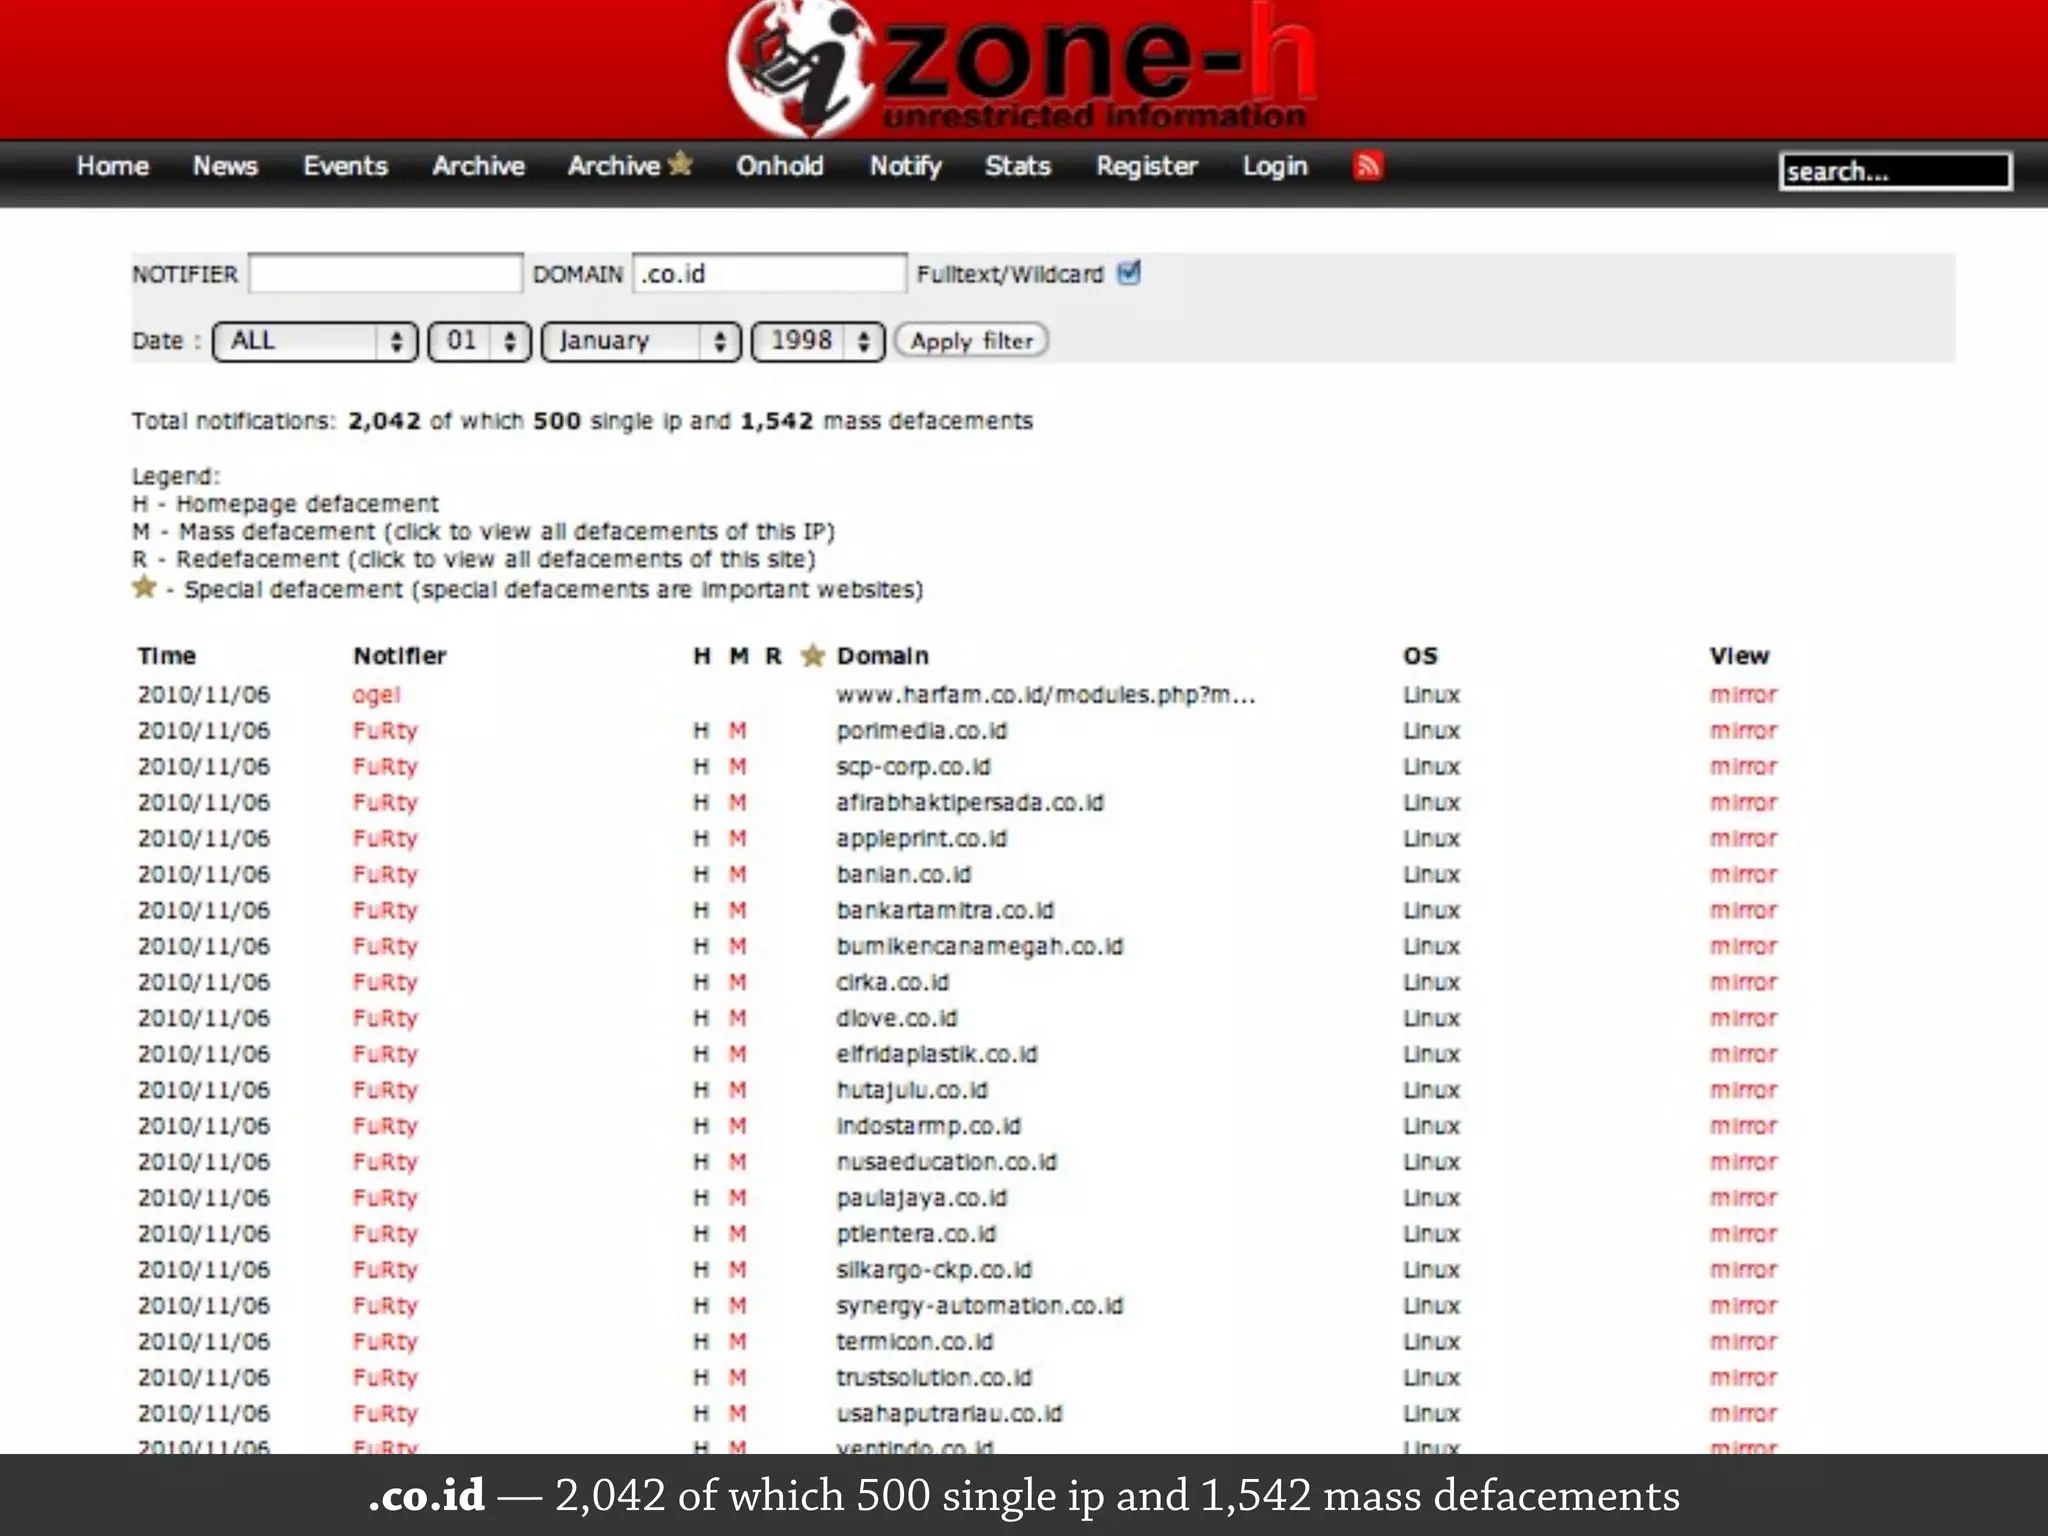This screenshot has height=1536, width=2048.
Task: Focus the DOMAIN input field
Action: coord(769,273)
